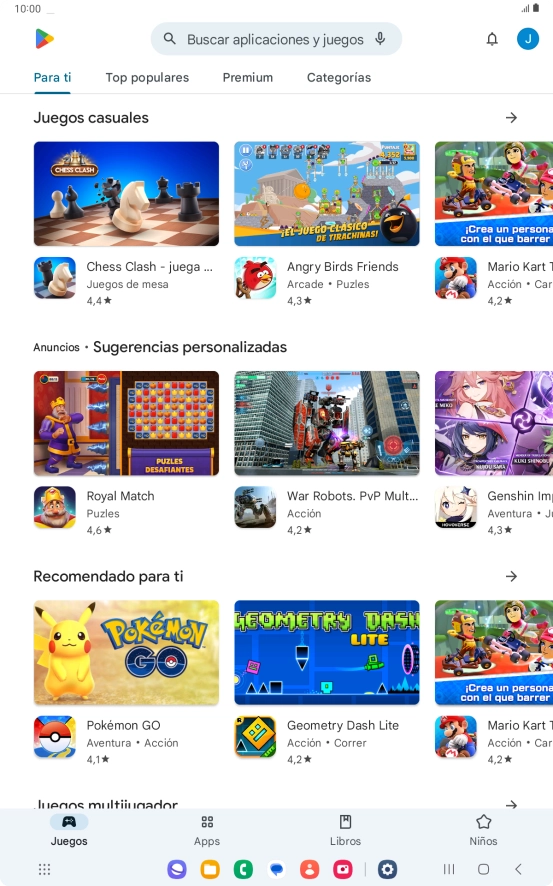Tap the Google Play logo
This screenshot has width=553, height=886.
pyautogui.click(x=44, y=39)
